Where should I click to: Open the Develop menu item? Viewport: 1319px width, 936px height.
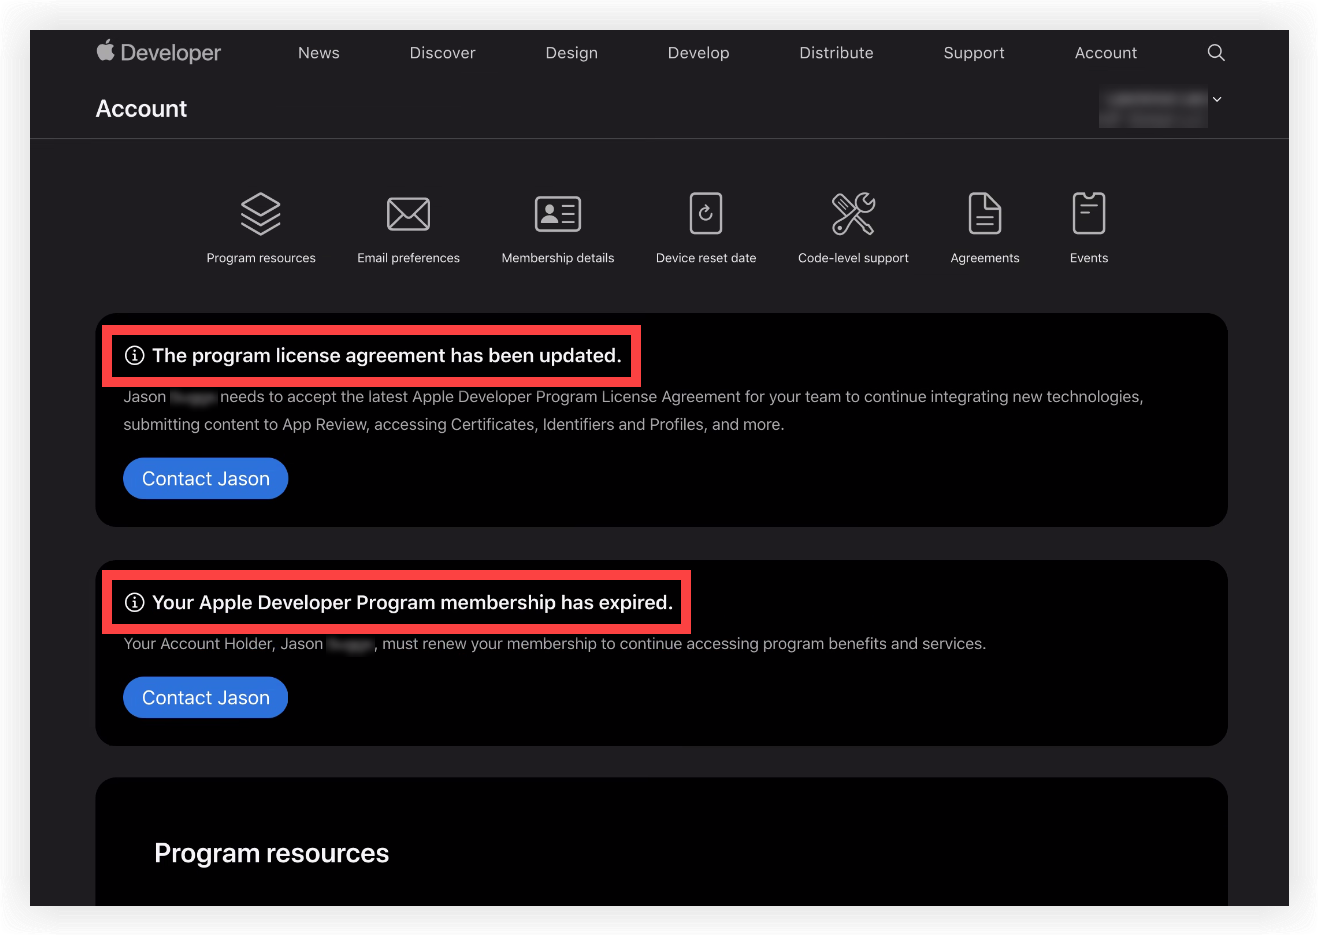(699, 53)
